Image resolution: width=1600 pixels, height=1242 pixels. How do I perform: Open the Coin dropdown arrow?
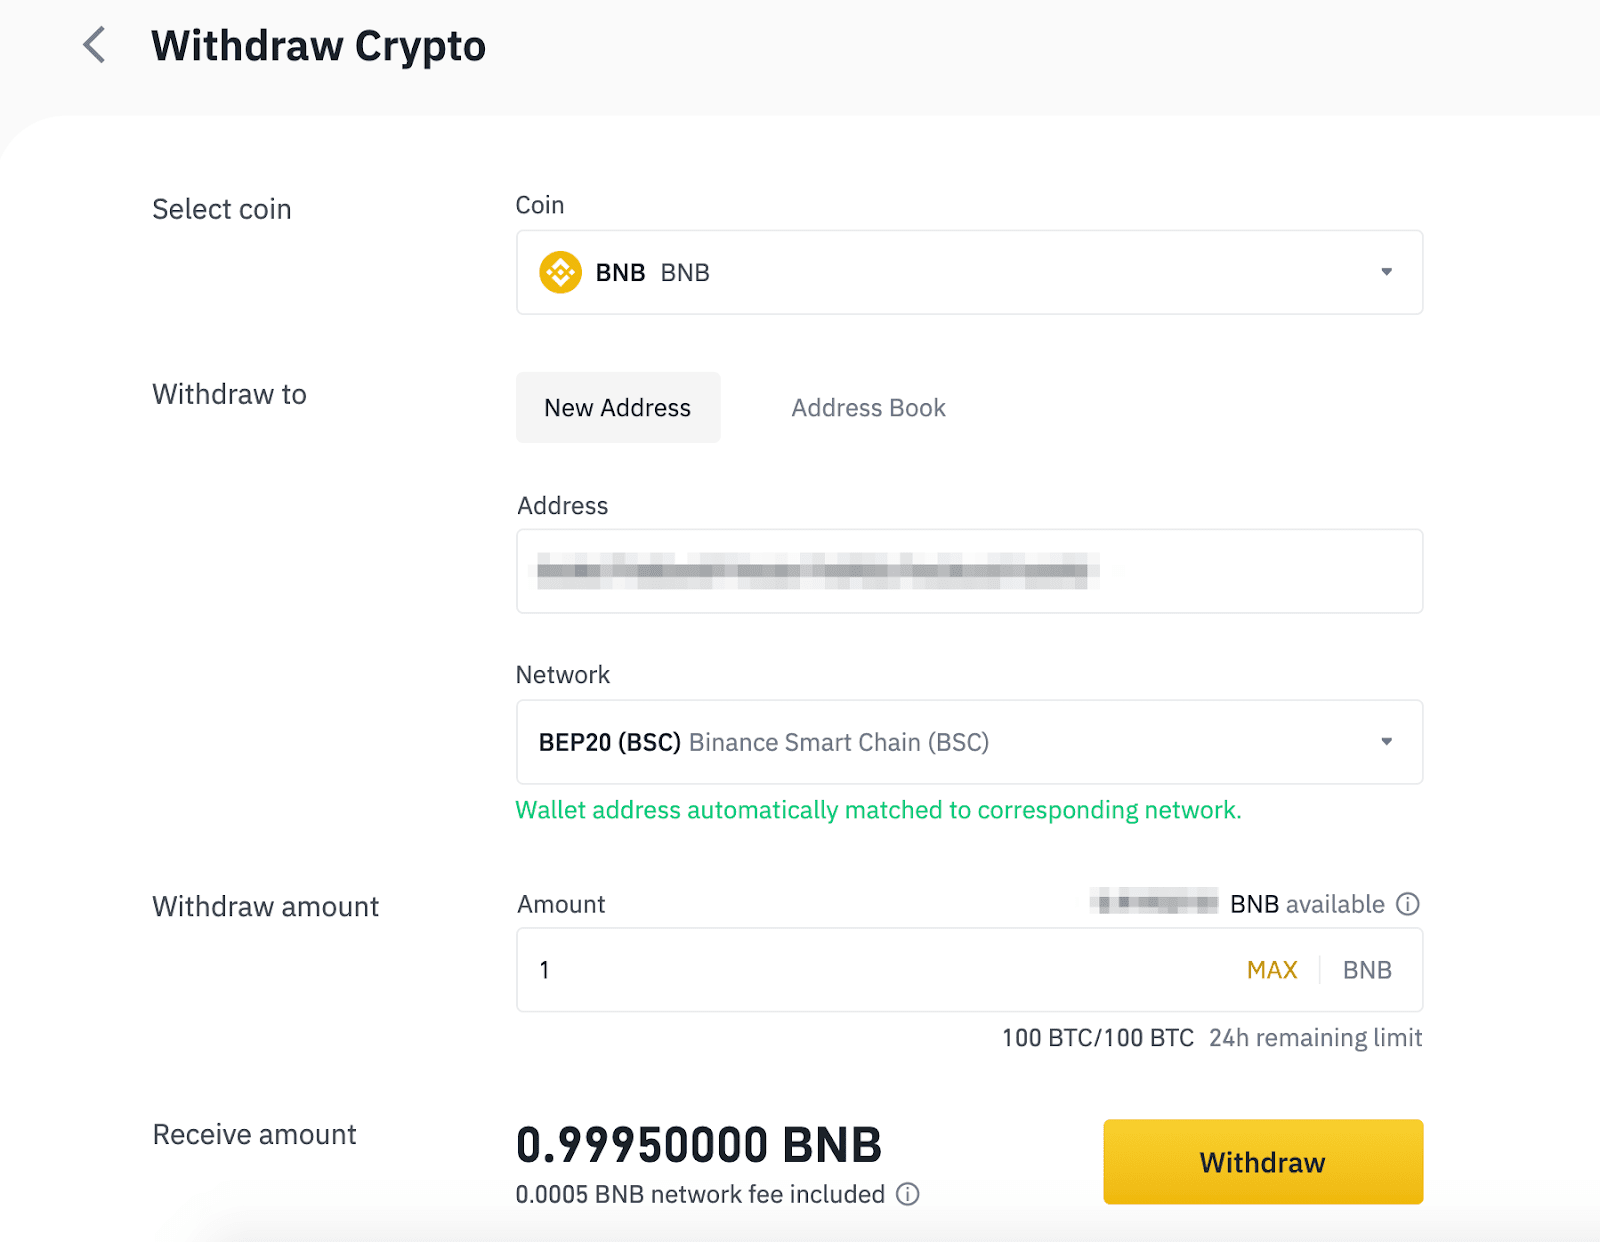(1386, 272)
